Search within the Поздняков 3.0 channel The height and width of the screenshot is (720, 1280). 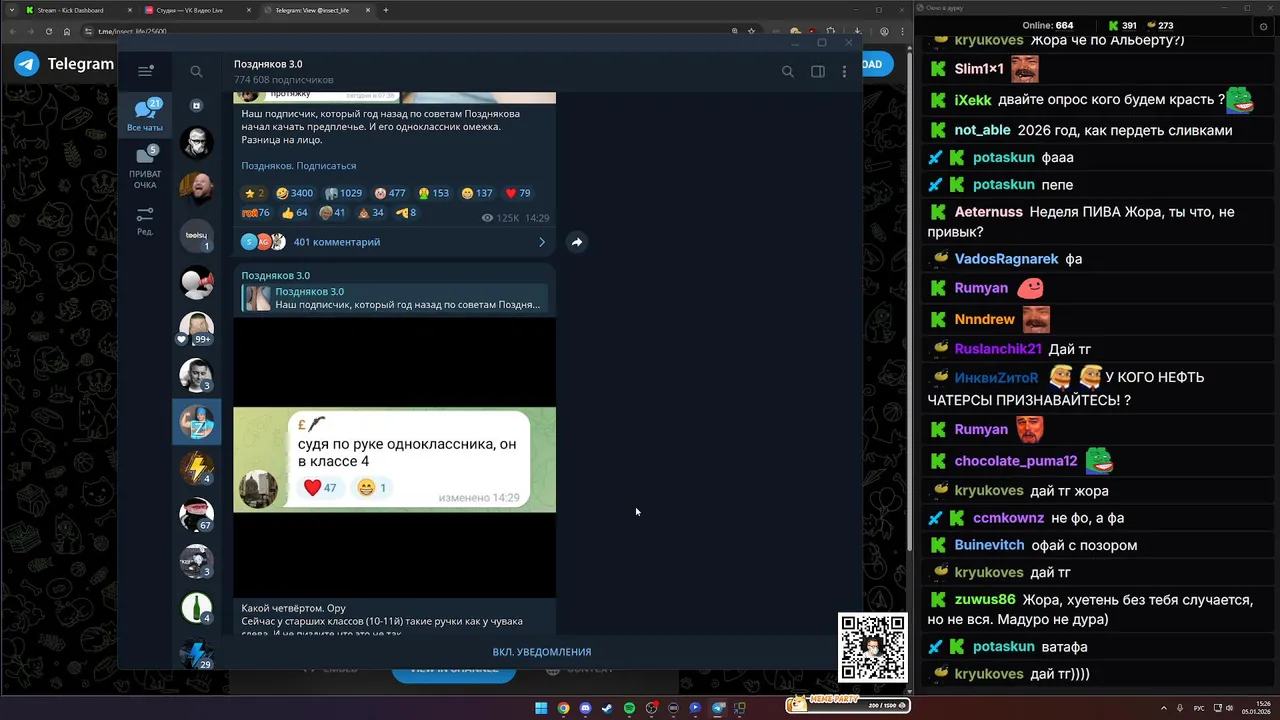(788, 71)
